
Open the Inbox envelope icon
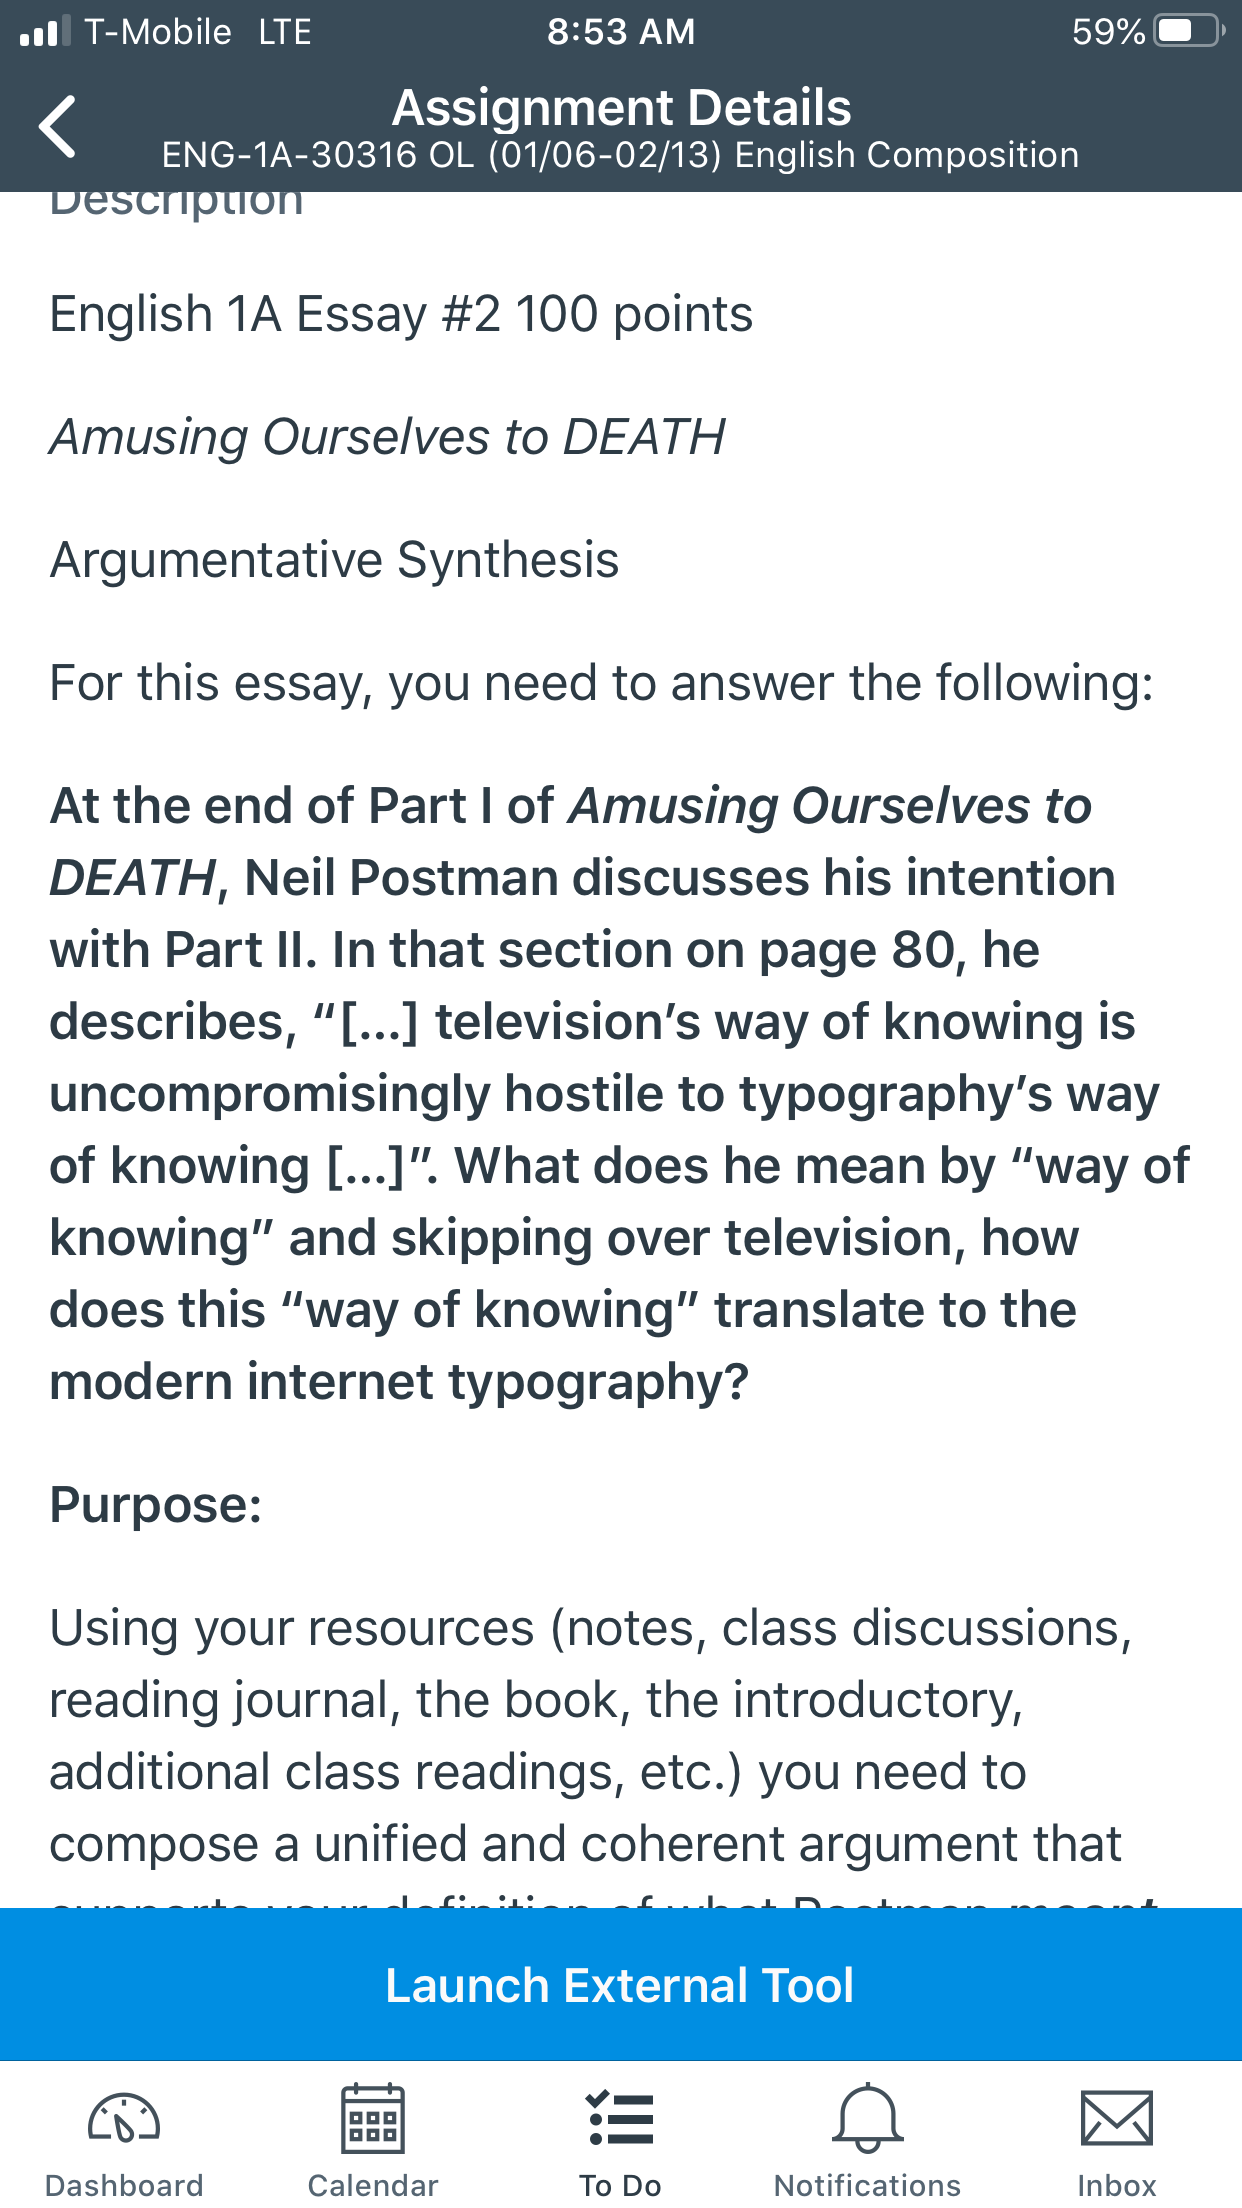point(1117,2118)
